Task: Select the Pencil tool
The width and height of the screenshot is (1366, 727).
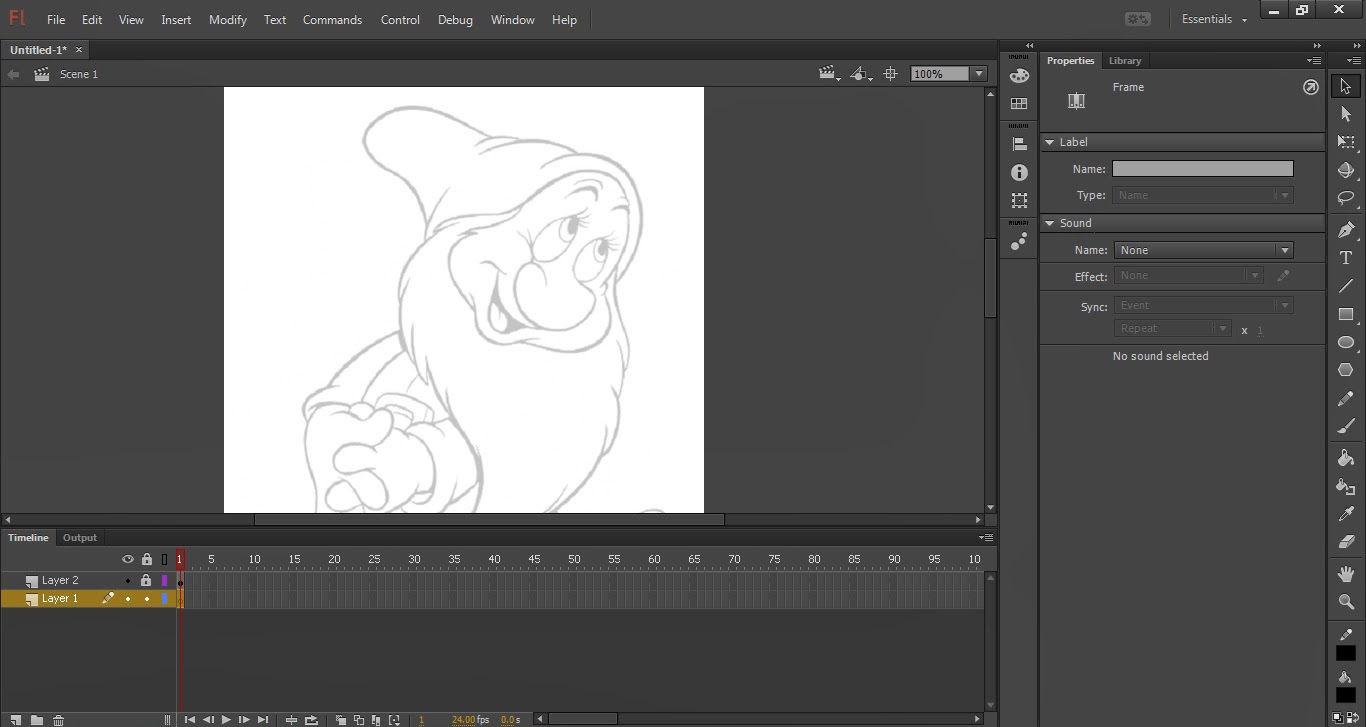Action: pos(1346,399)
